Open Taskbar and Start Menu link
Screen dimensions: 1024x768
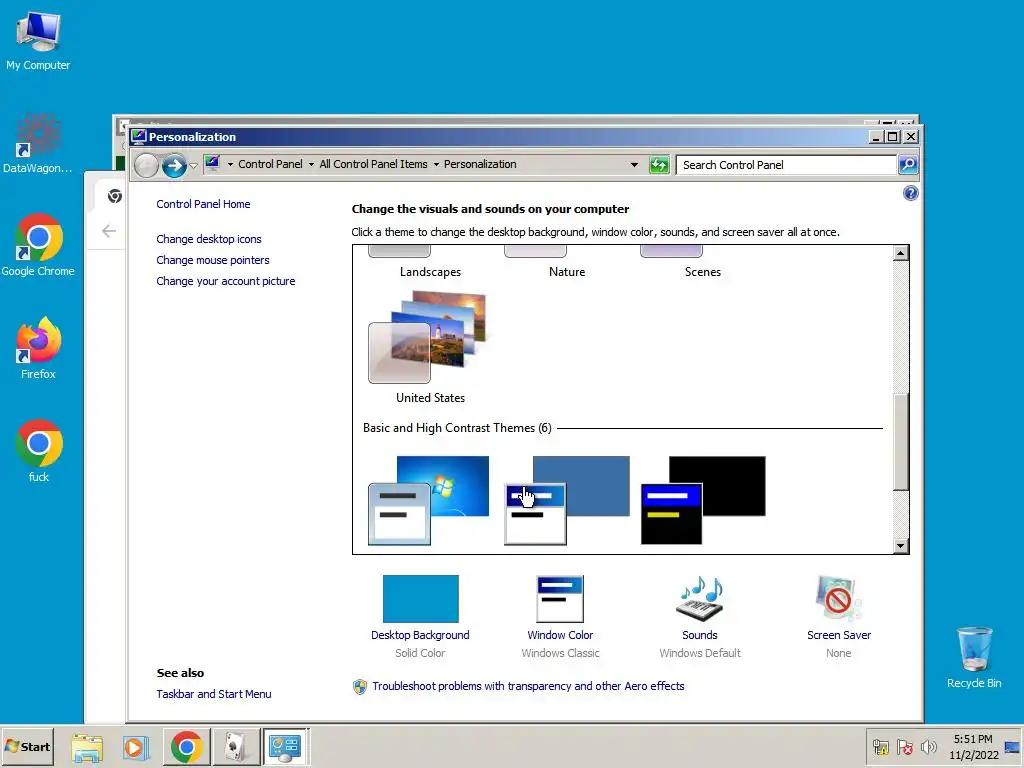[214, 694]
